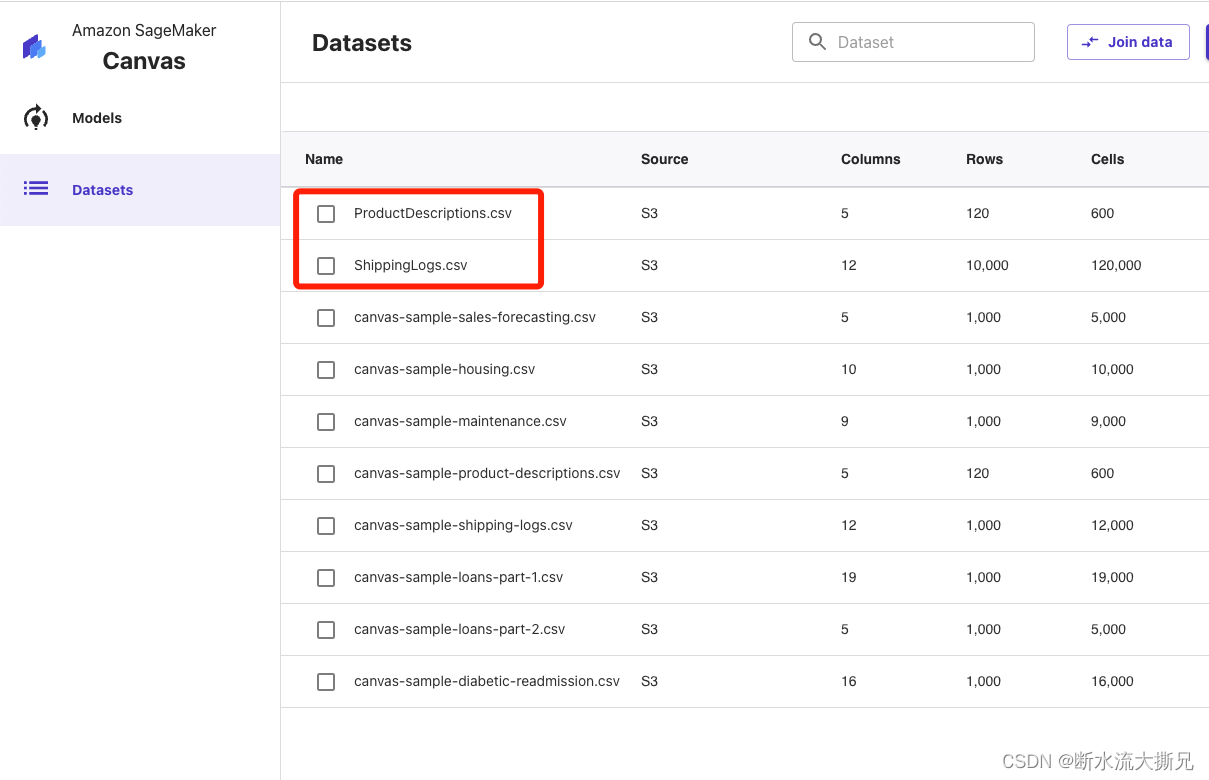This screenshot has width=1209, height=780.
Task: Open ShippingLogs.csv dataset name
Action: tap(411, 265)
